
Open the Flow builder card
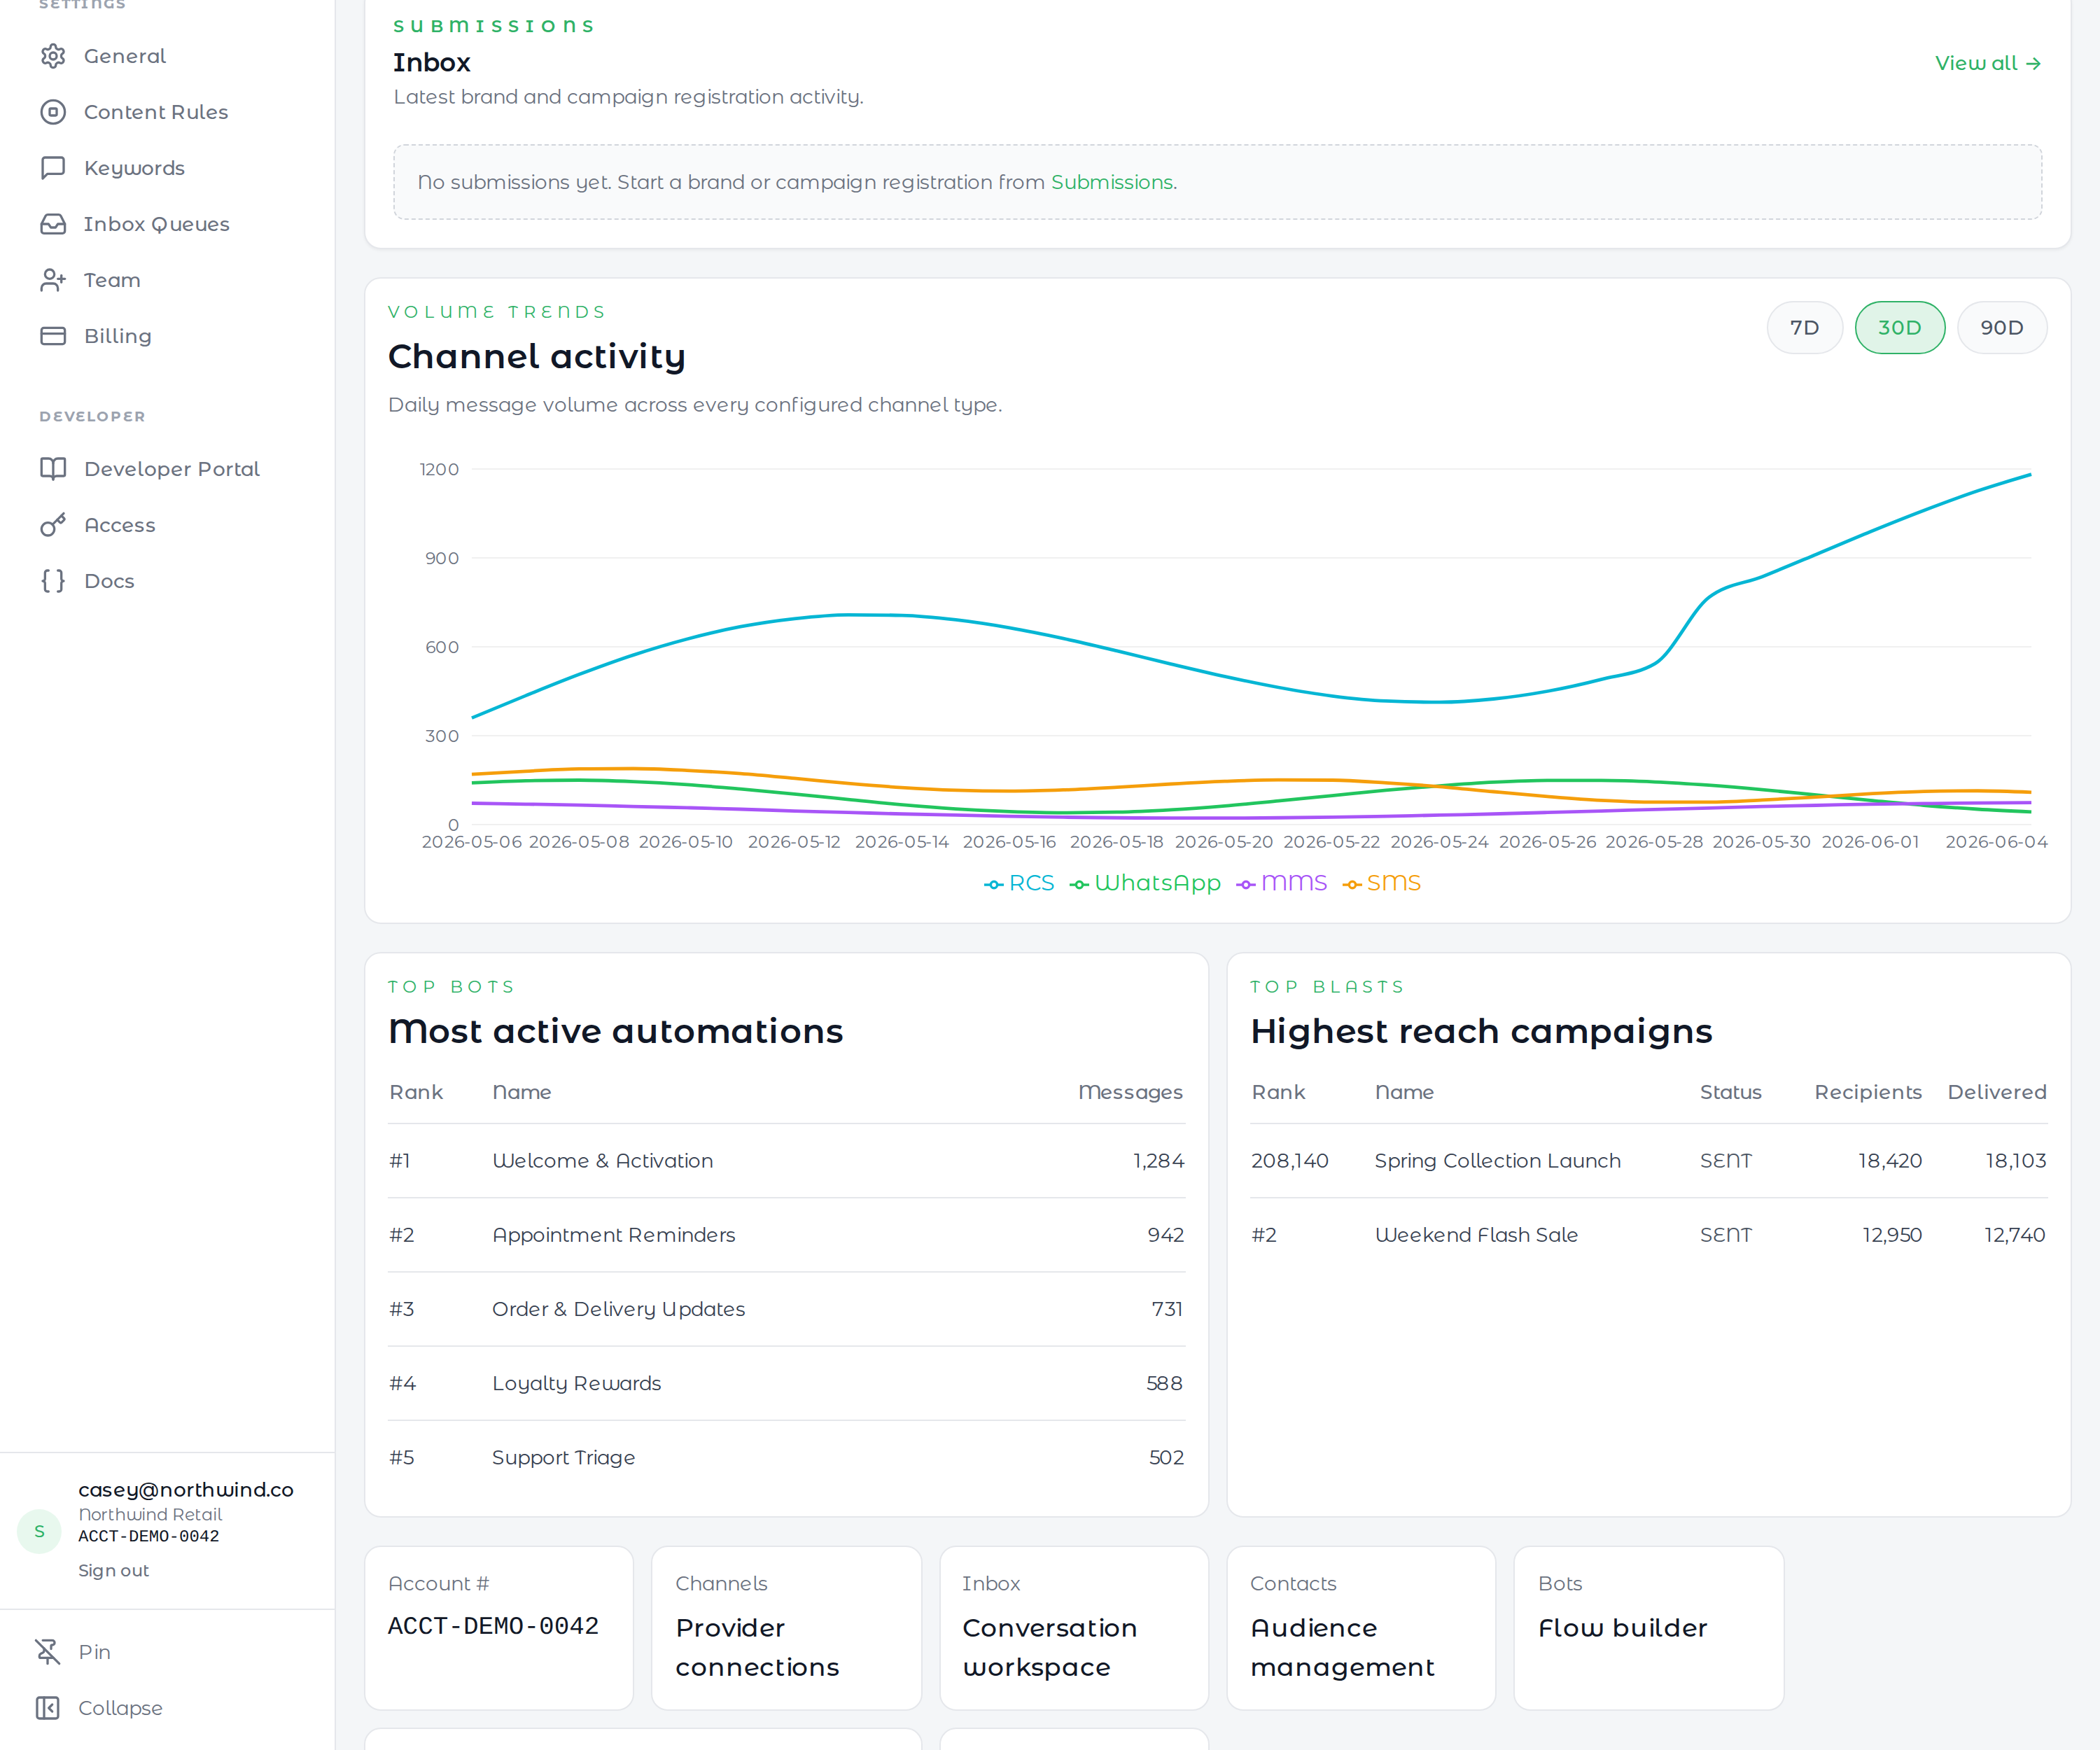[1649, 1628]
